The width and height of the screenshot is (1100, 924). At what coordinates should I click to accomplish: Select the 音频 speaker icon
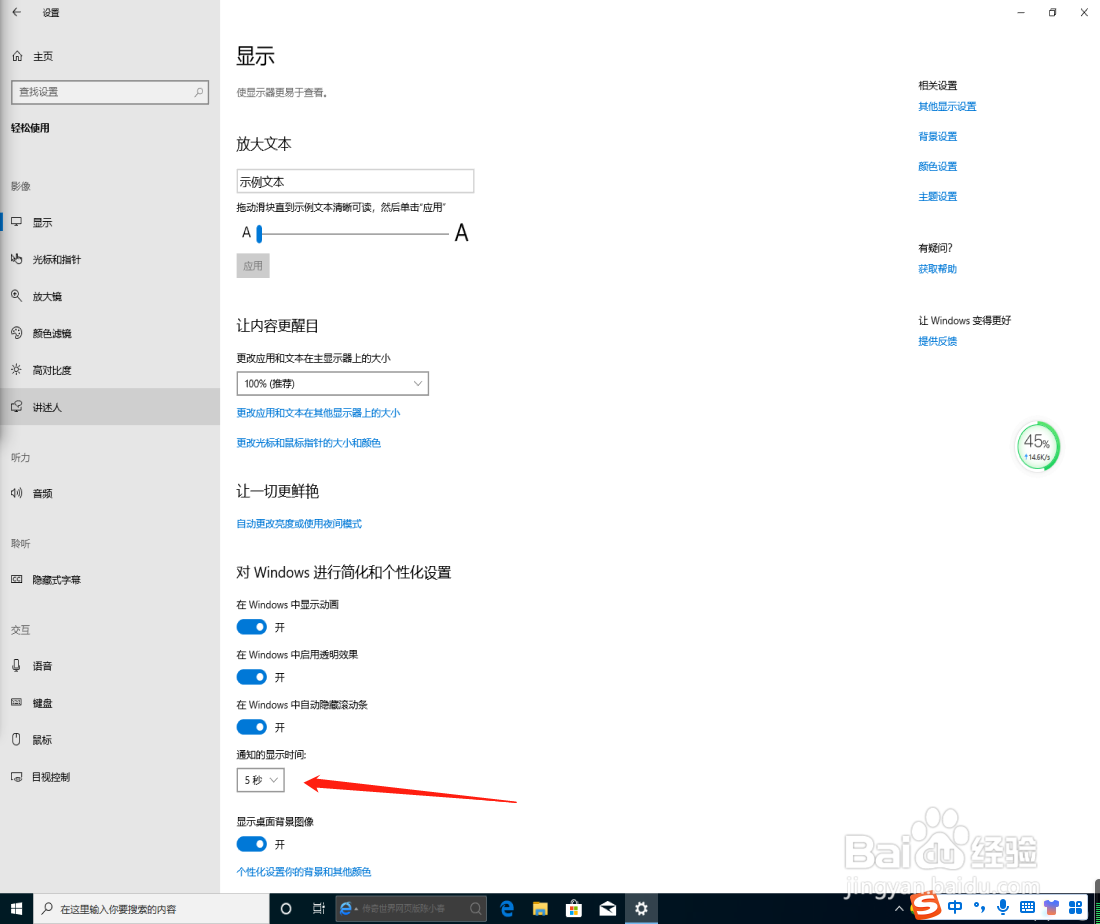tap(17, 493)
